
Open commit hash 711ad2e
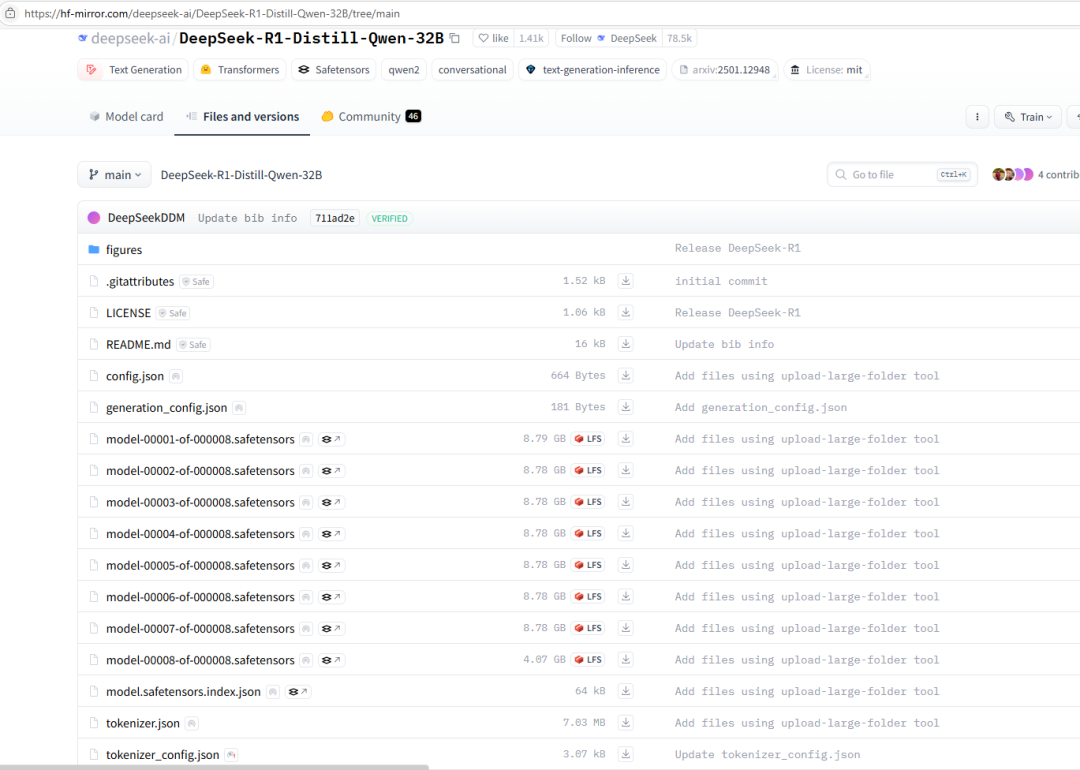[x=335, y=218]
